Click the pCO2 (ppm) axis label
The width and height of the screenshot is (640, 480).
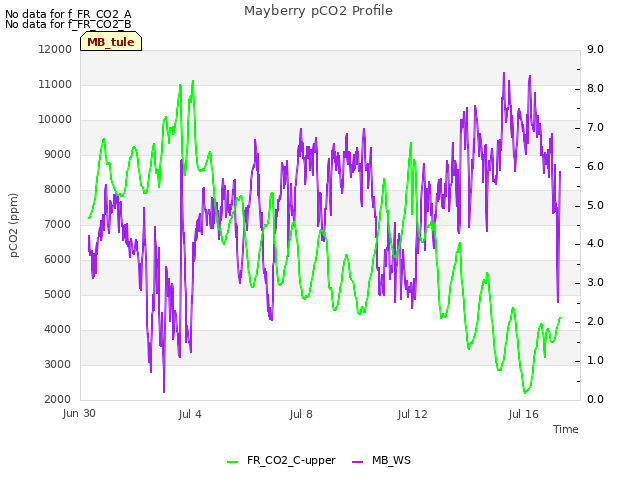point(14,225)
